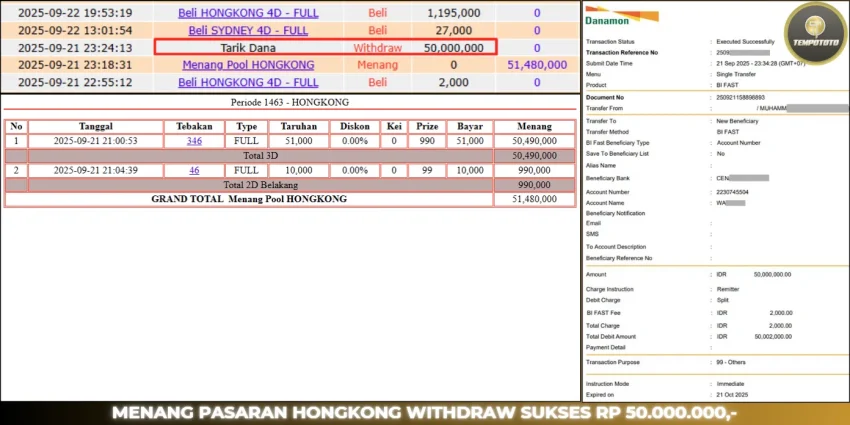This screenshot has height=425, width=850.
Task: Click Executed Successfully status on receipt
Action: coord(745,42)
